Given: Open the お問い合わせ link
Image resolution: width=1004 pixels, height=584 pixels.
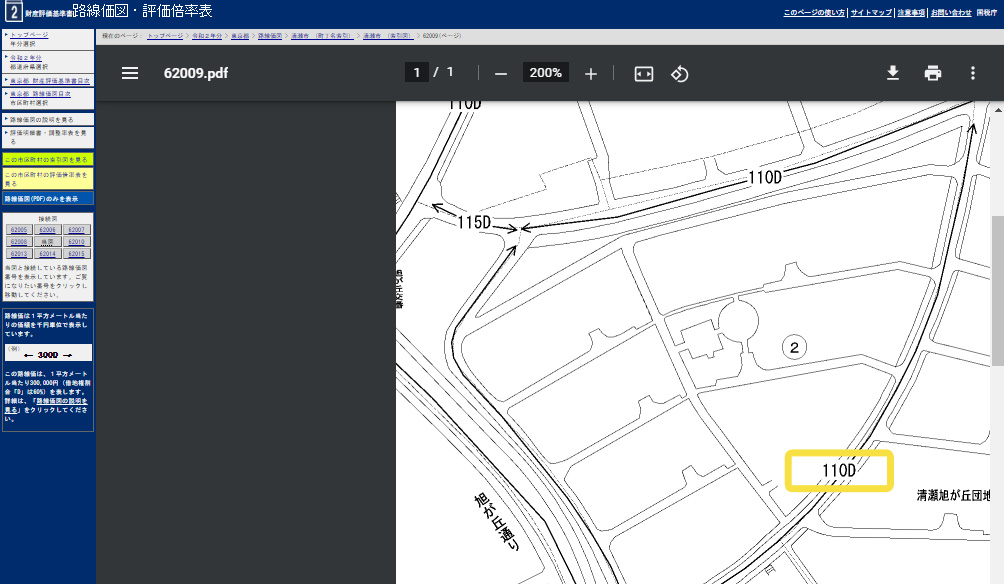Looking at the screenshot, I should pos(950,12).
